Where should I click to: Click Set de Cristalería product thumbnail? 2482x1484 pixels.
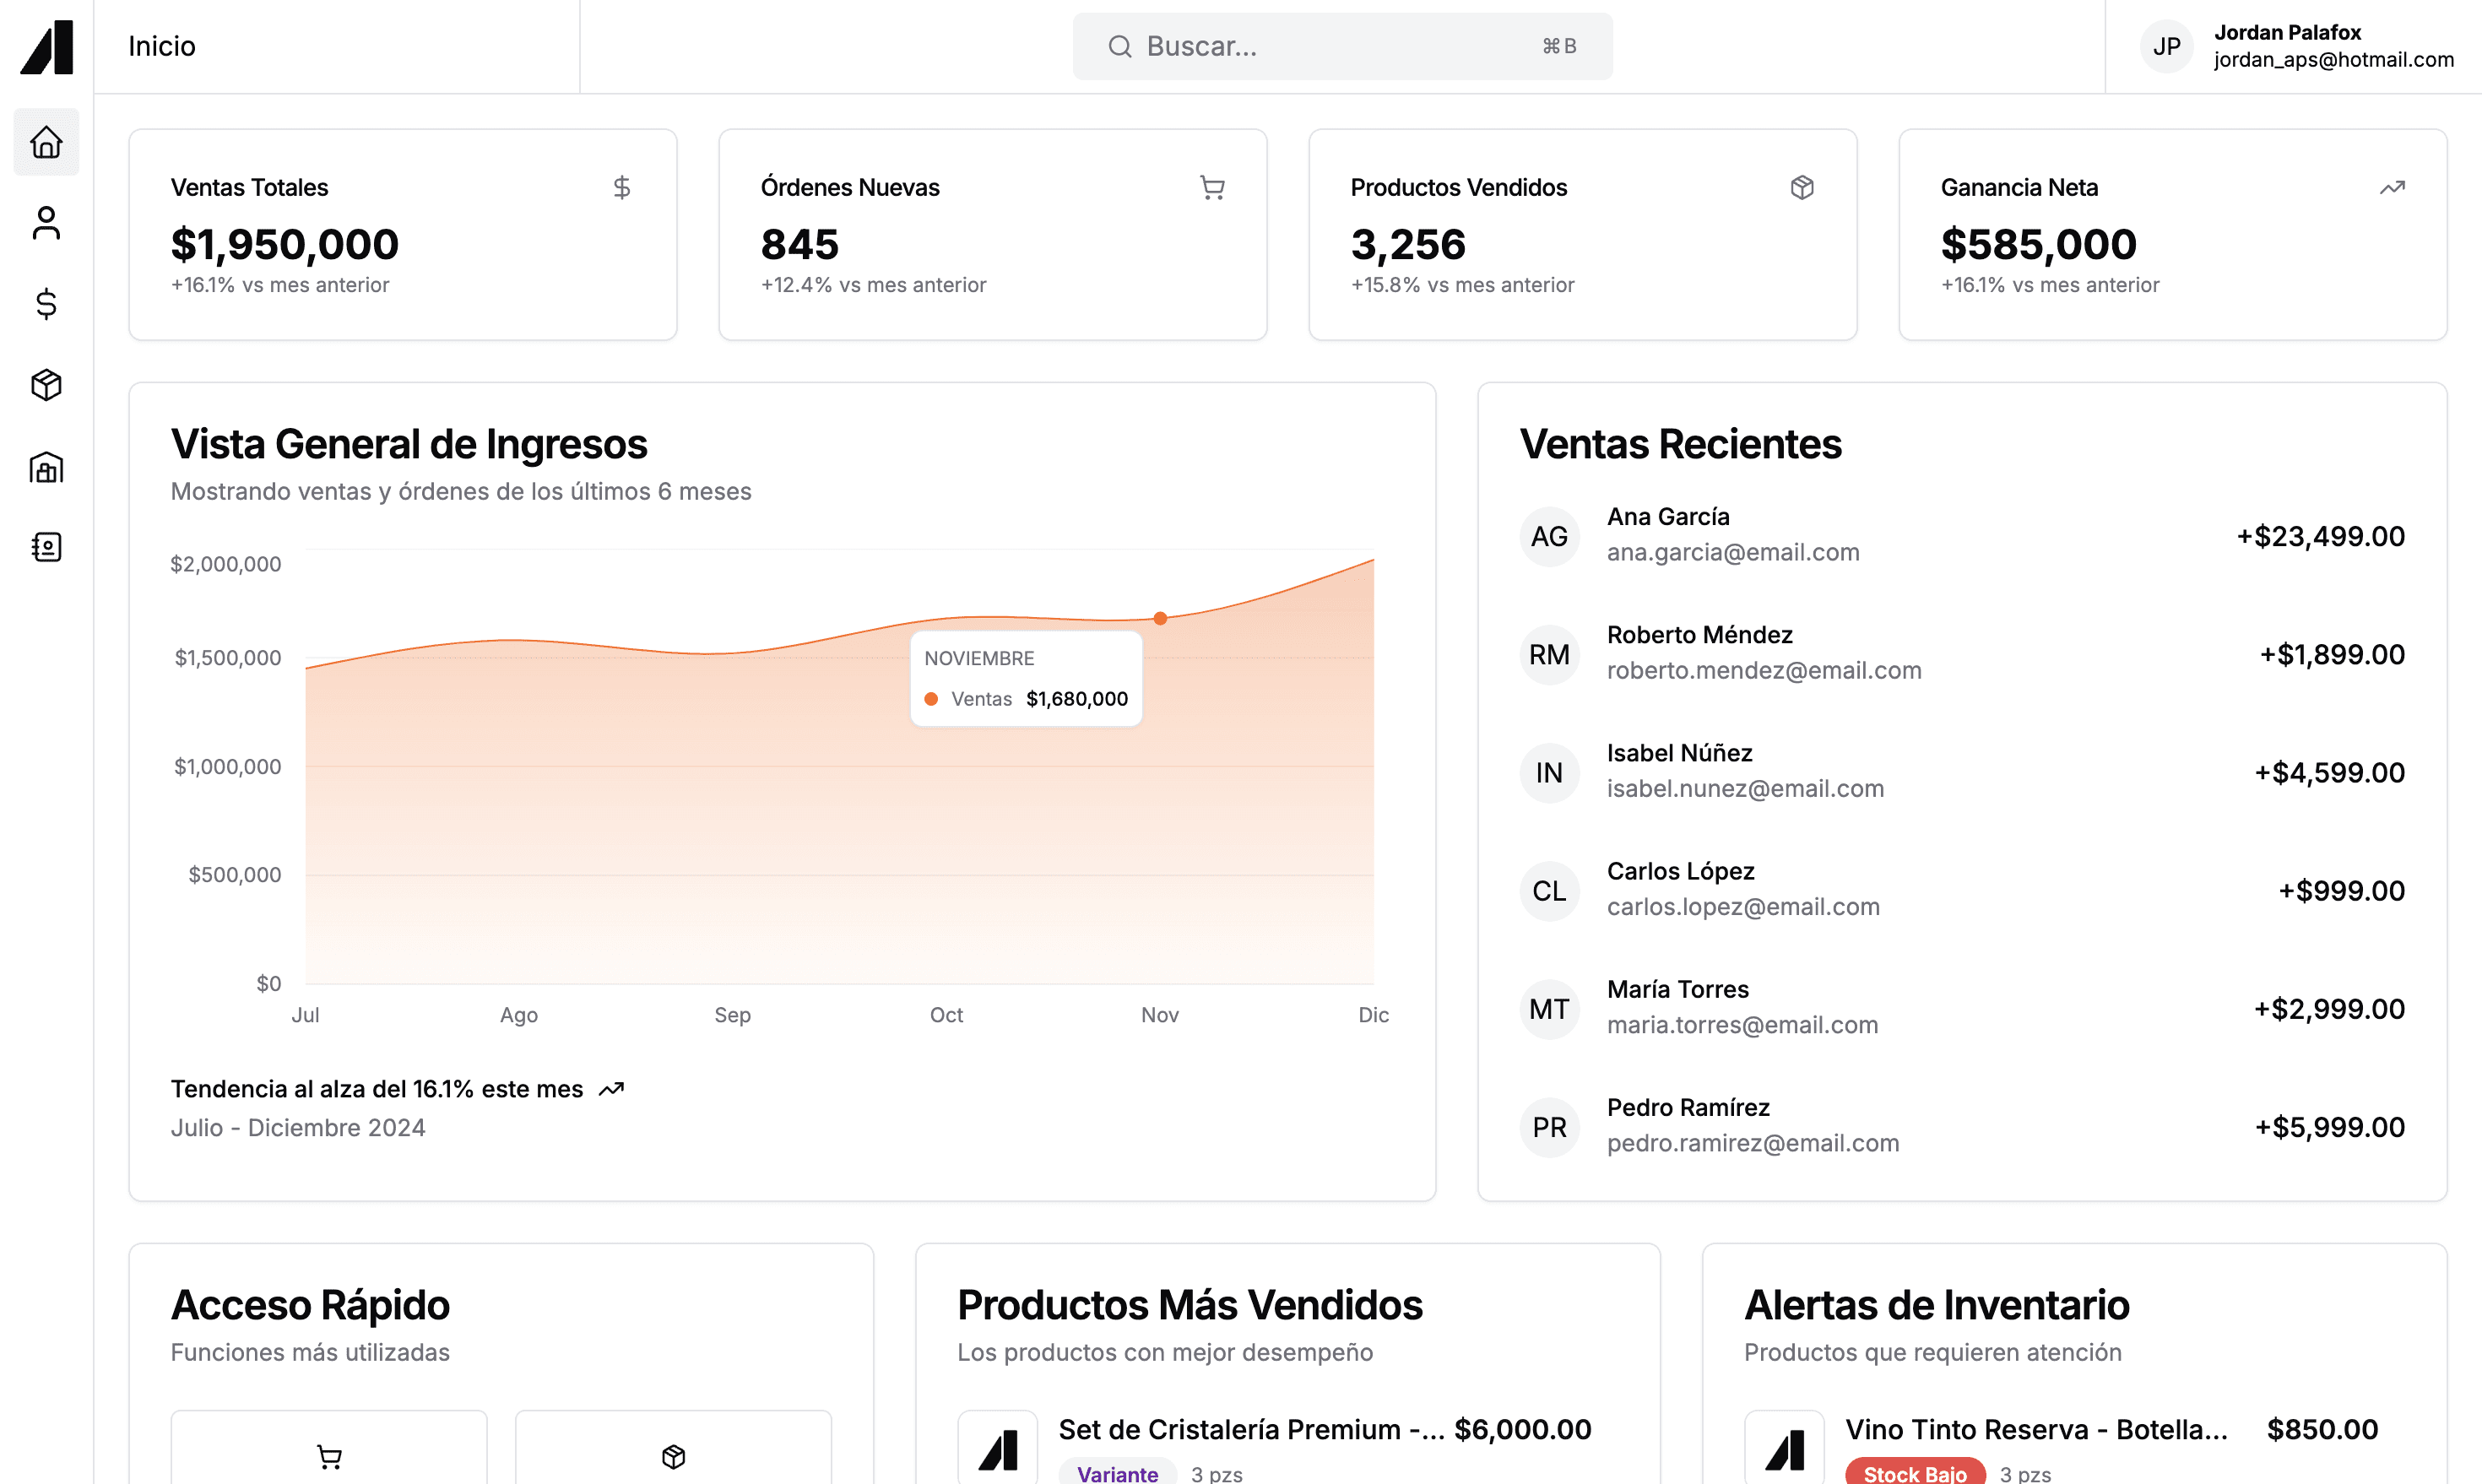coord(998,1447)
